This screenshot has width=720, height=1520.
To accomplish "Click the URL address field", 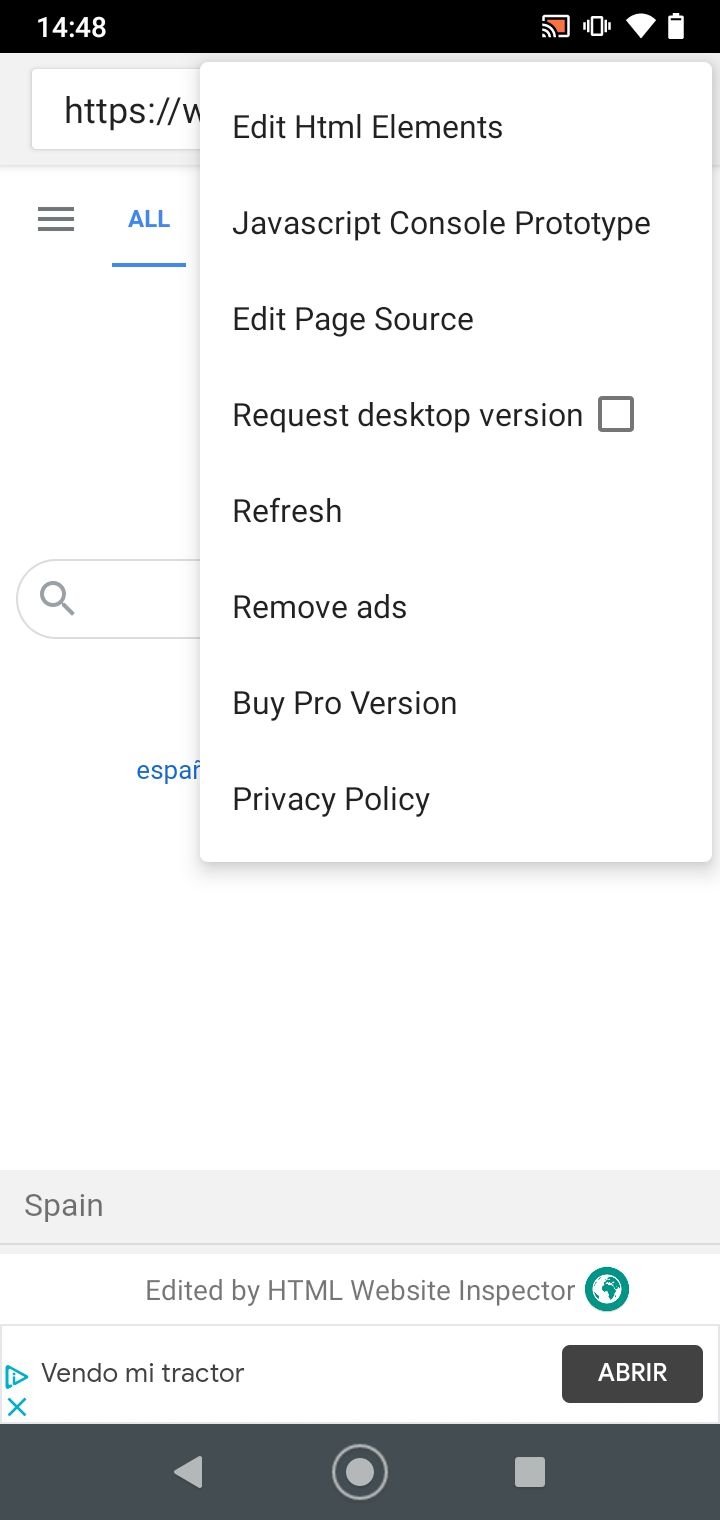I will [116, 109].
